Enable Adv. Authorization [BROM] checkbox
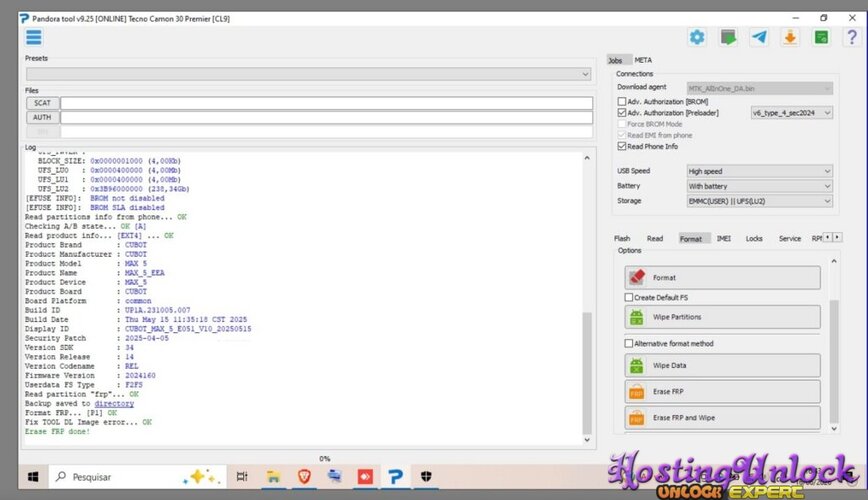Image resolution: width=868 pixels, height=500 pixels. pyautogui.click(x=622, y=101)
